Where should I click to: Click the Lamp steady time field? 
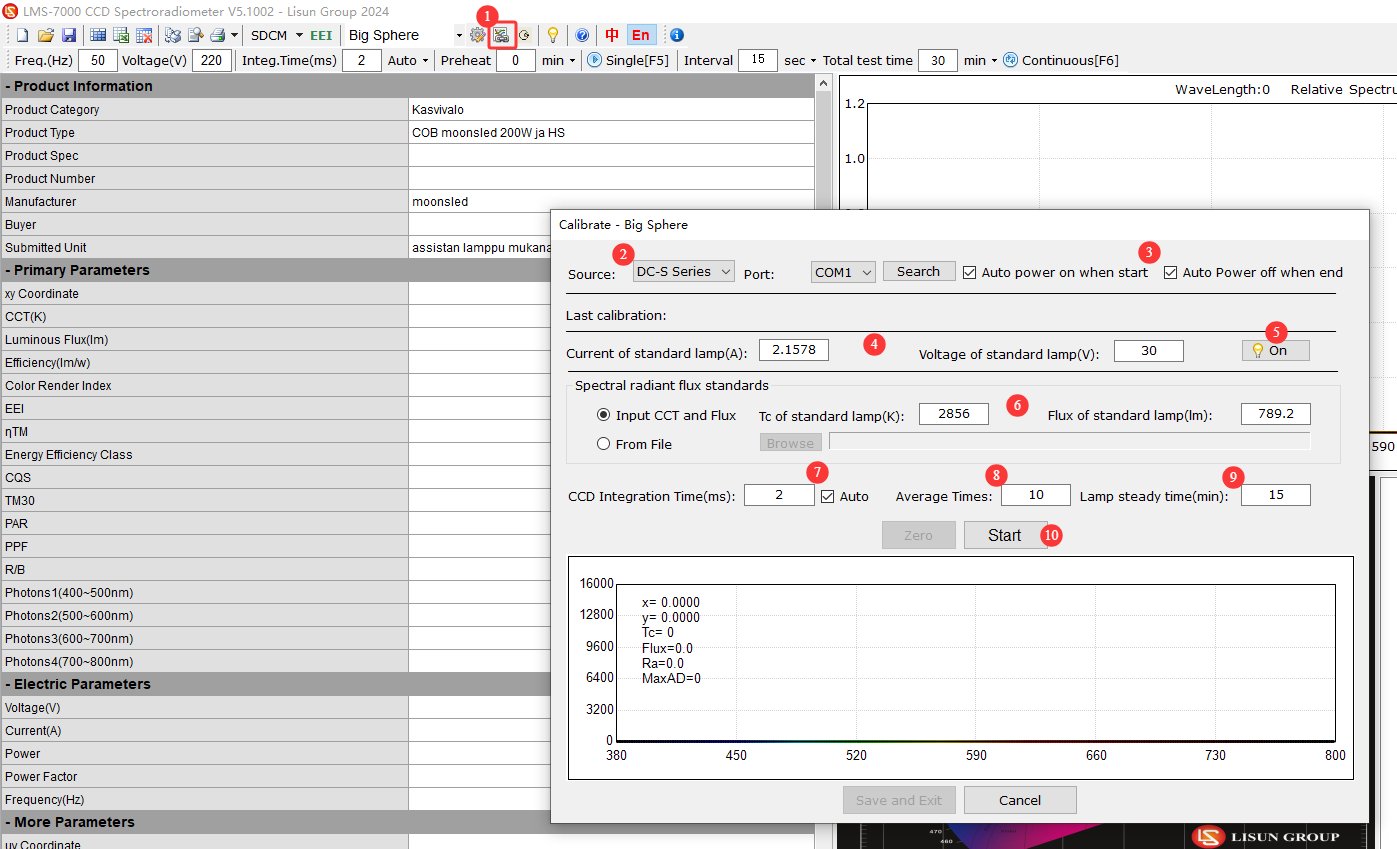point(1276,495)
